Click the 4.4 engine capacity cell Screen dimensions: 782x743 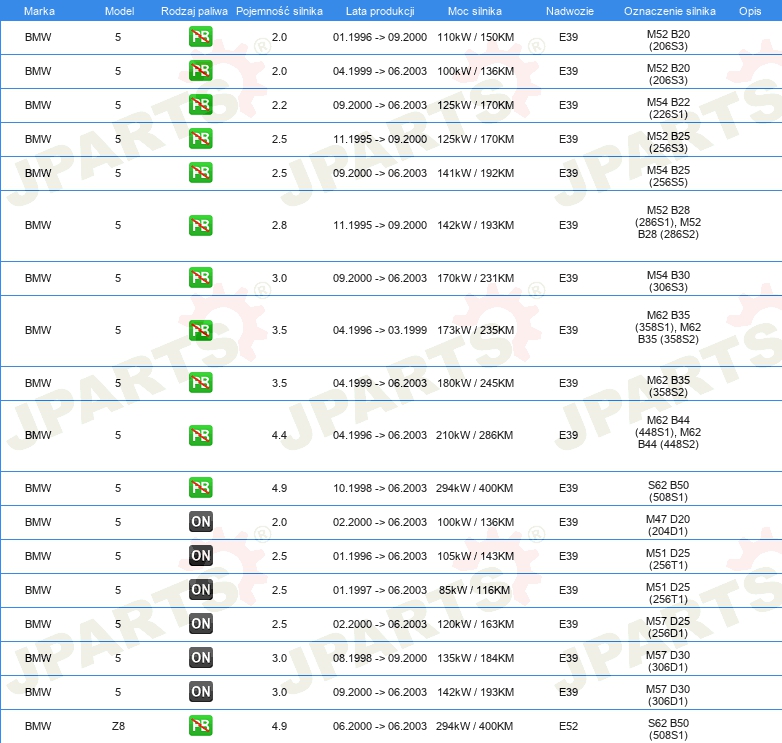279,435
